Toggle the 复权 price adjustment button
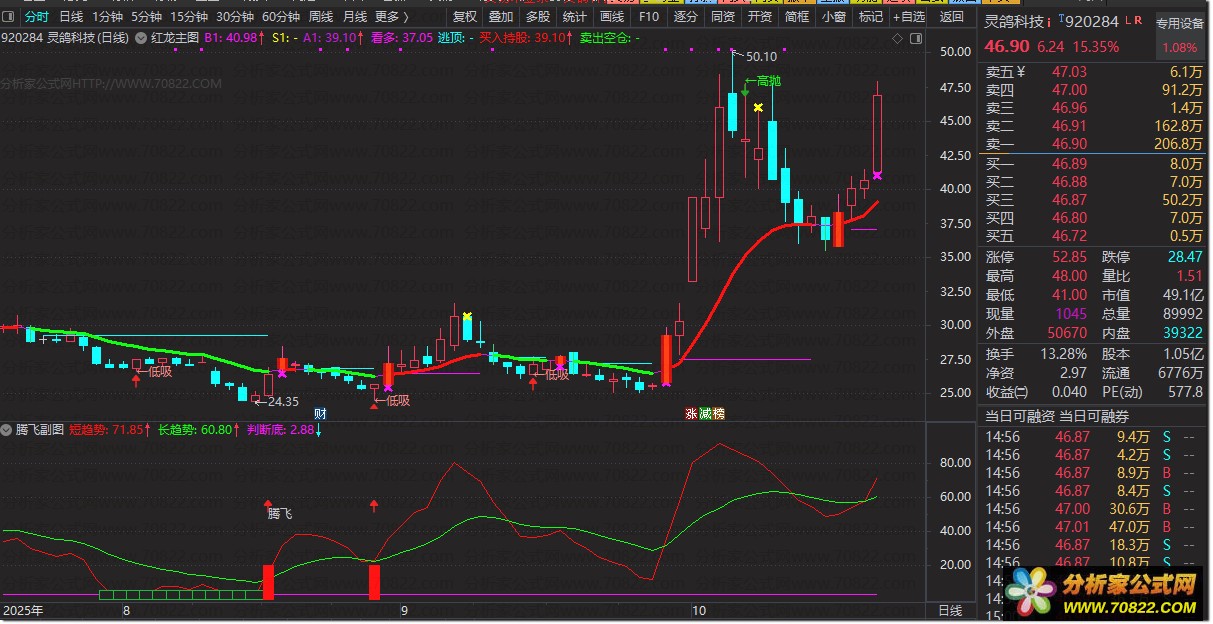Viewport: 1213px width, 624px height. (x=464, y=17)
